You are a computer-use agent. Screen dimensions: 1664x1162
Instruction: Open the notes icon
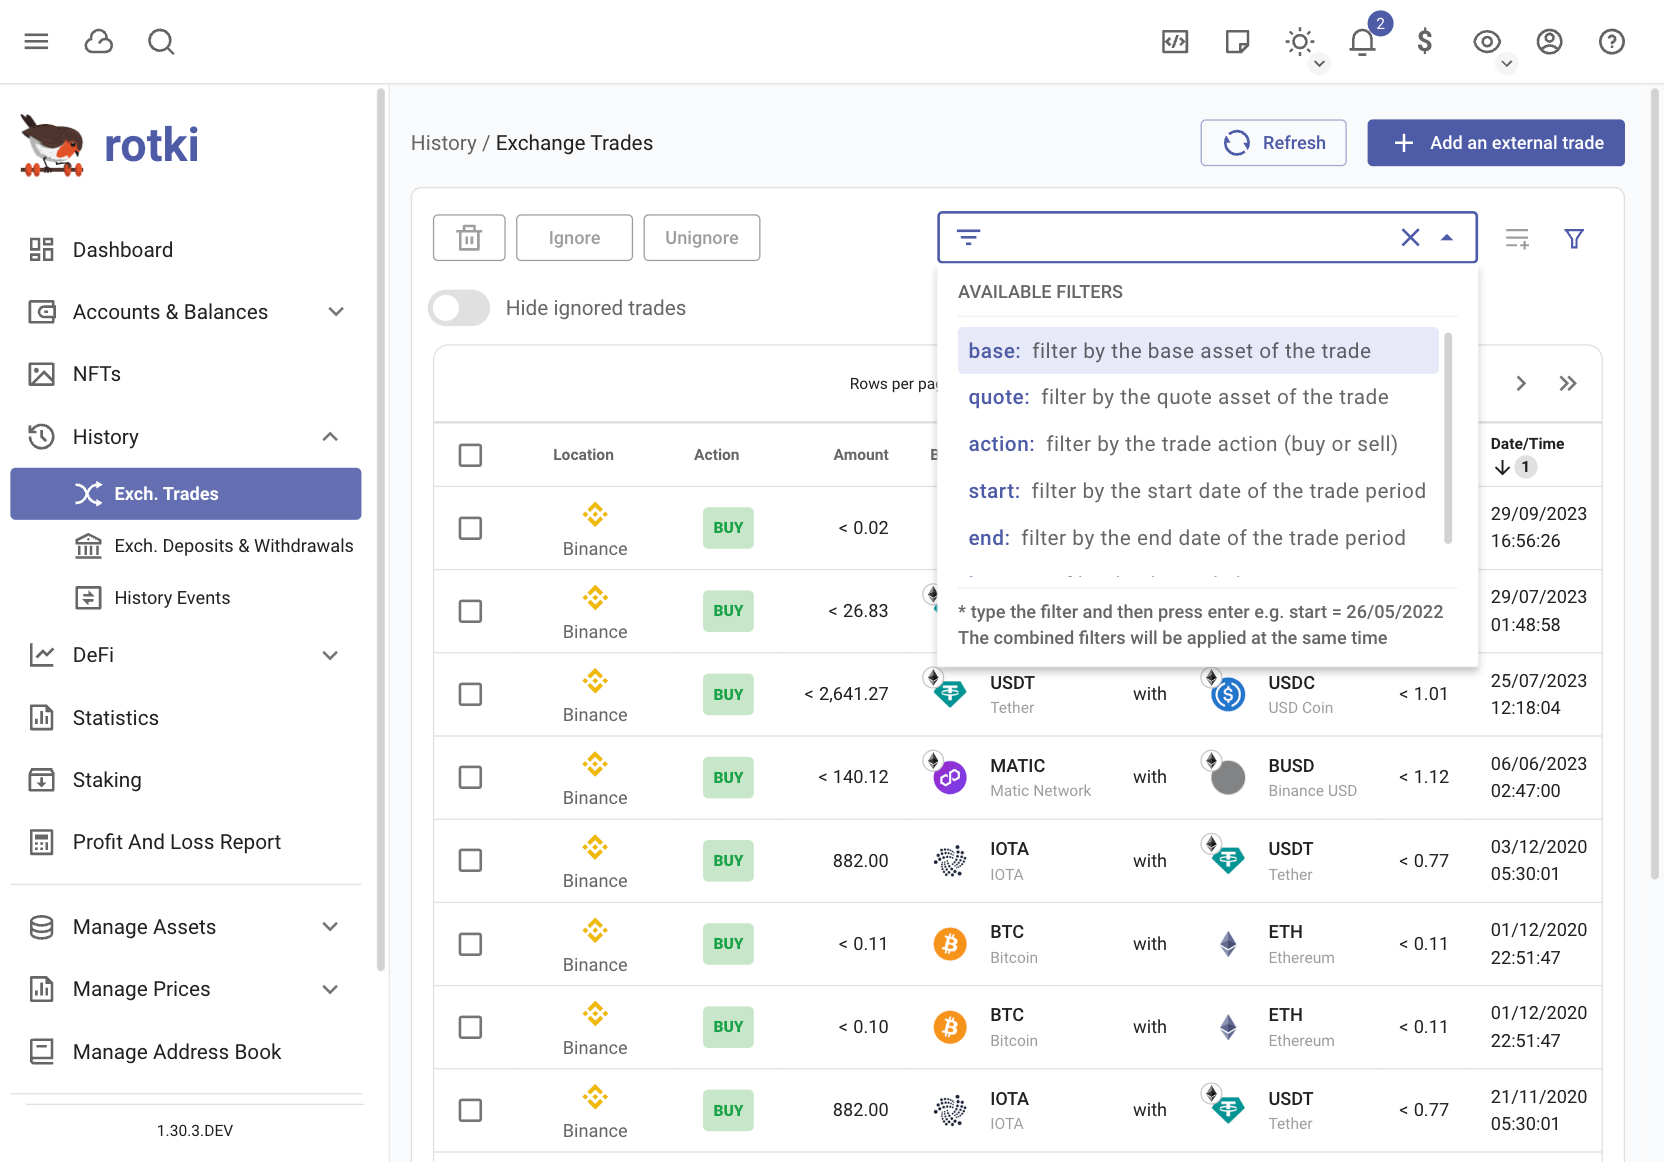(x=1237, y=41)
